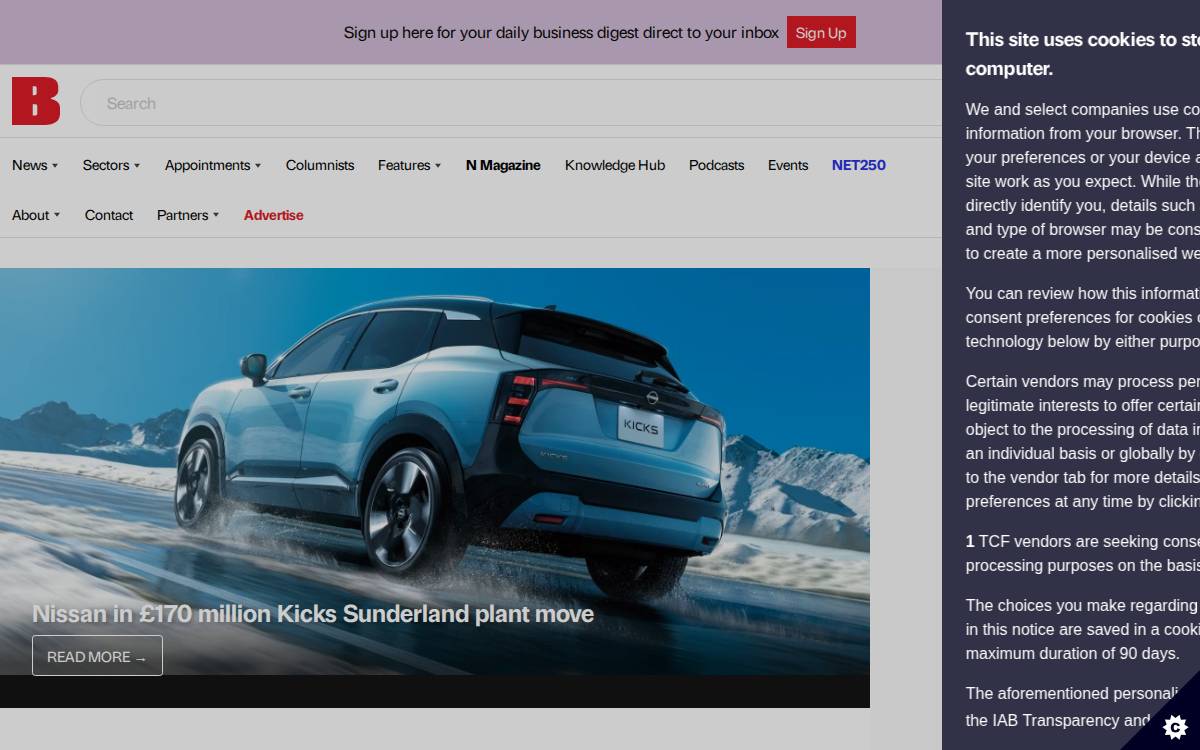Go to Knowledge Hub

click(x=615, y=165)
